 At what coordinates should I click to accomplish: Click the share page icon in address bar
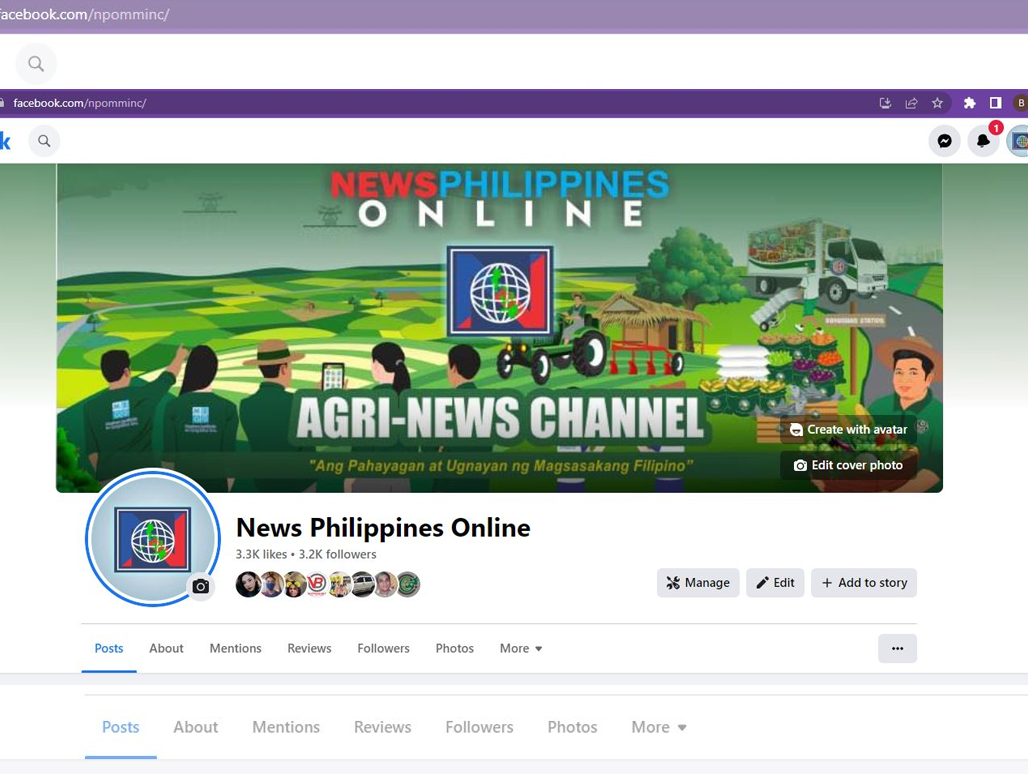911,103
